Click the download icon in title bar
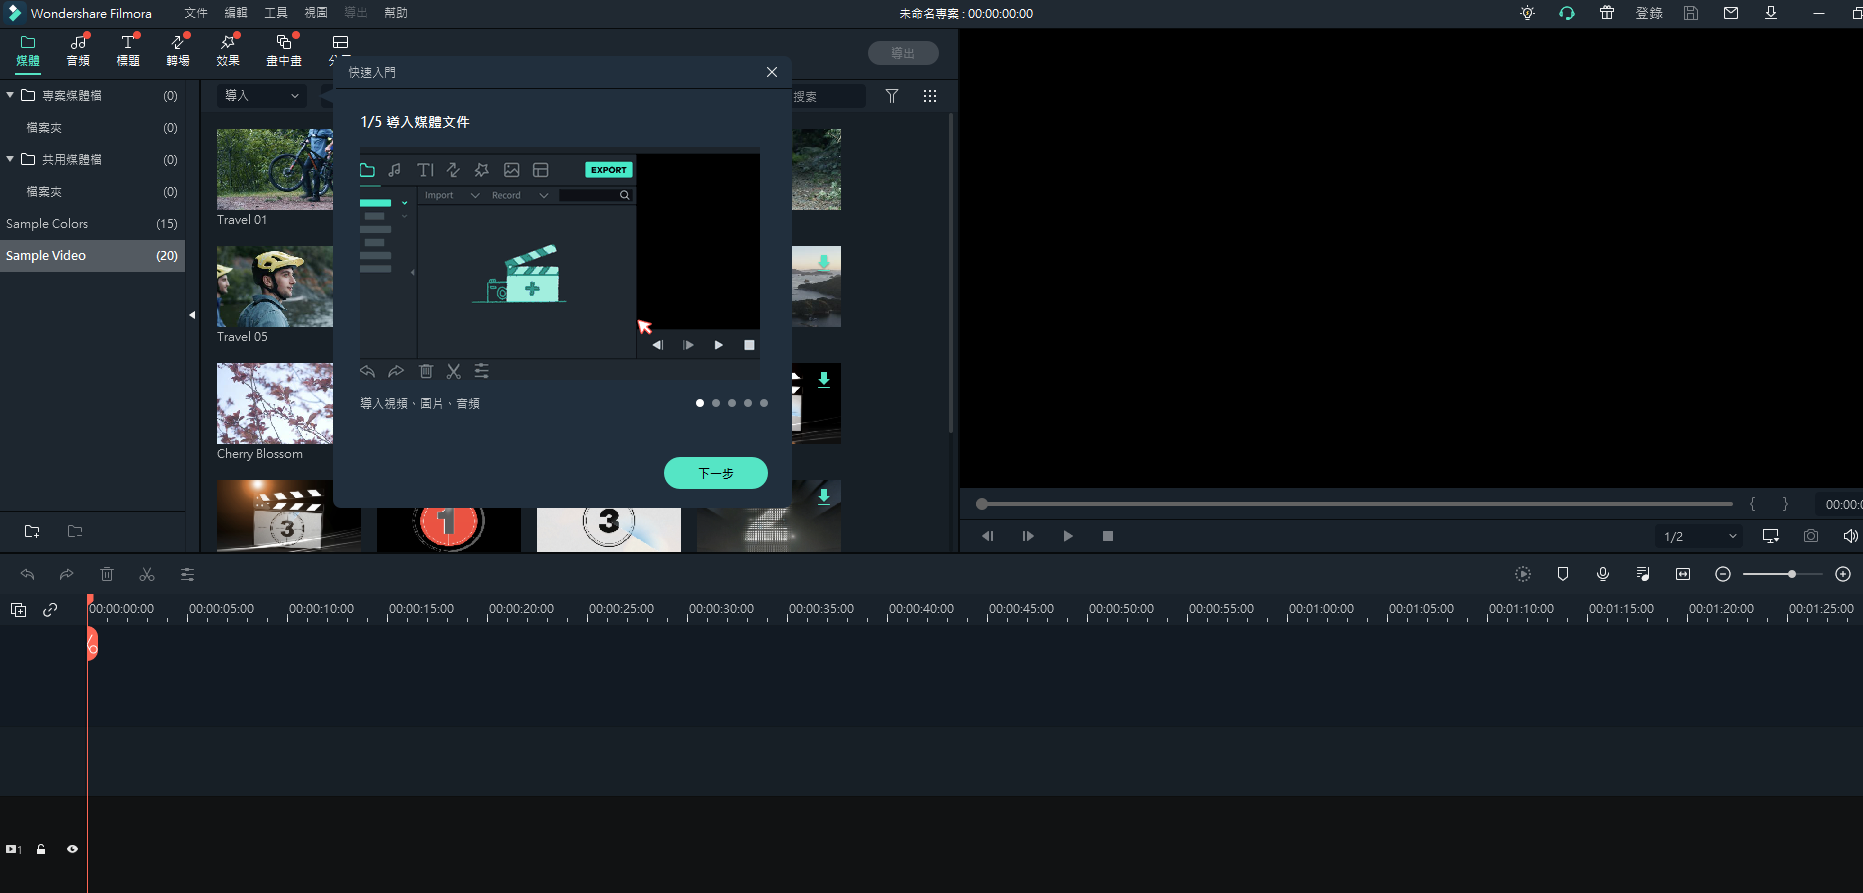Screen dimensions: 1863x893 [1771, 13]
